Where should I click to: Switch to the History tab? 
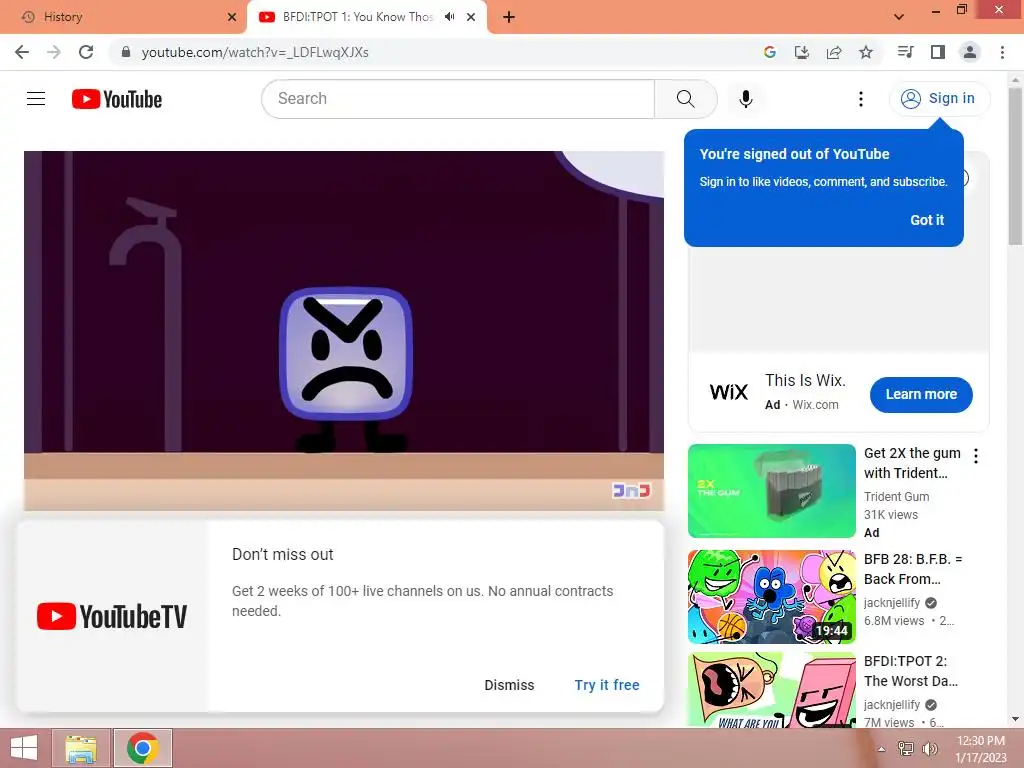click(x=123, y=17)
